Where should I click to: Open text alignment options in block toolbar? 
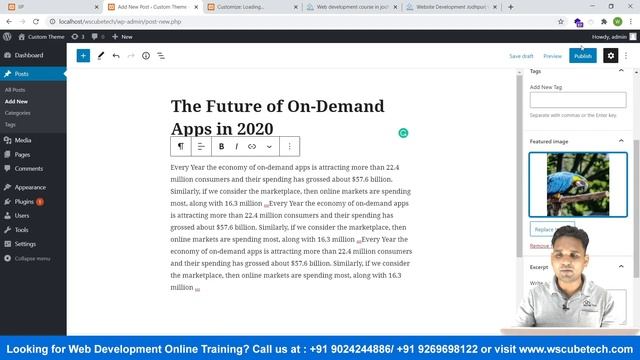[201, 146]
